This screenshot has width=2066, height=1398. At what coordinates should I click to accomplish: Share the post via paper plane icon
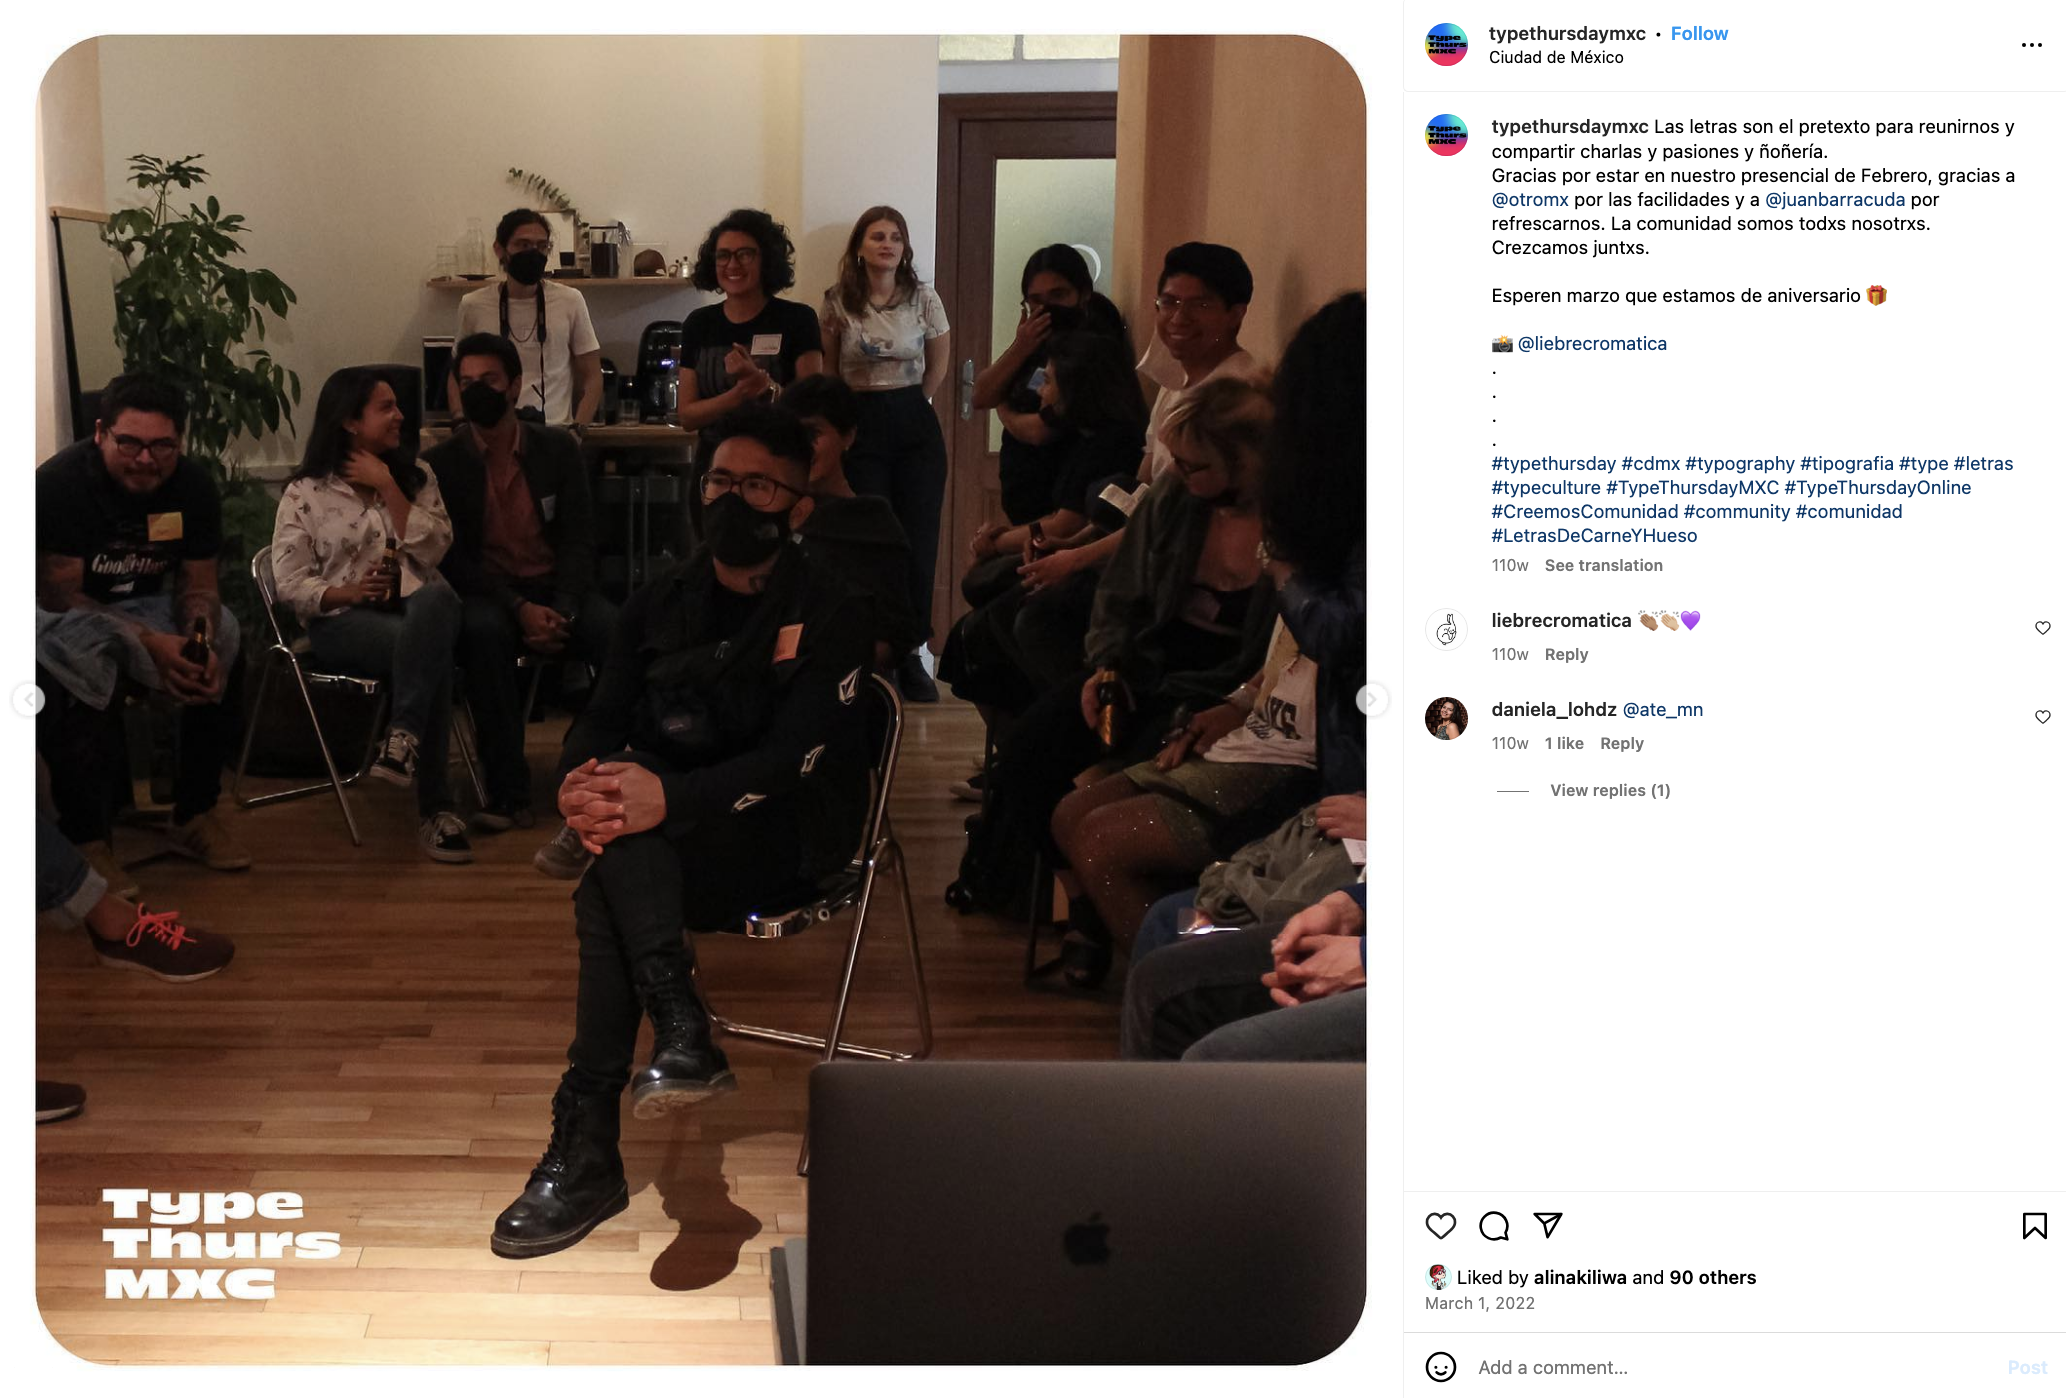[x=1548, y=1225]
